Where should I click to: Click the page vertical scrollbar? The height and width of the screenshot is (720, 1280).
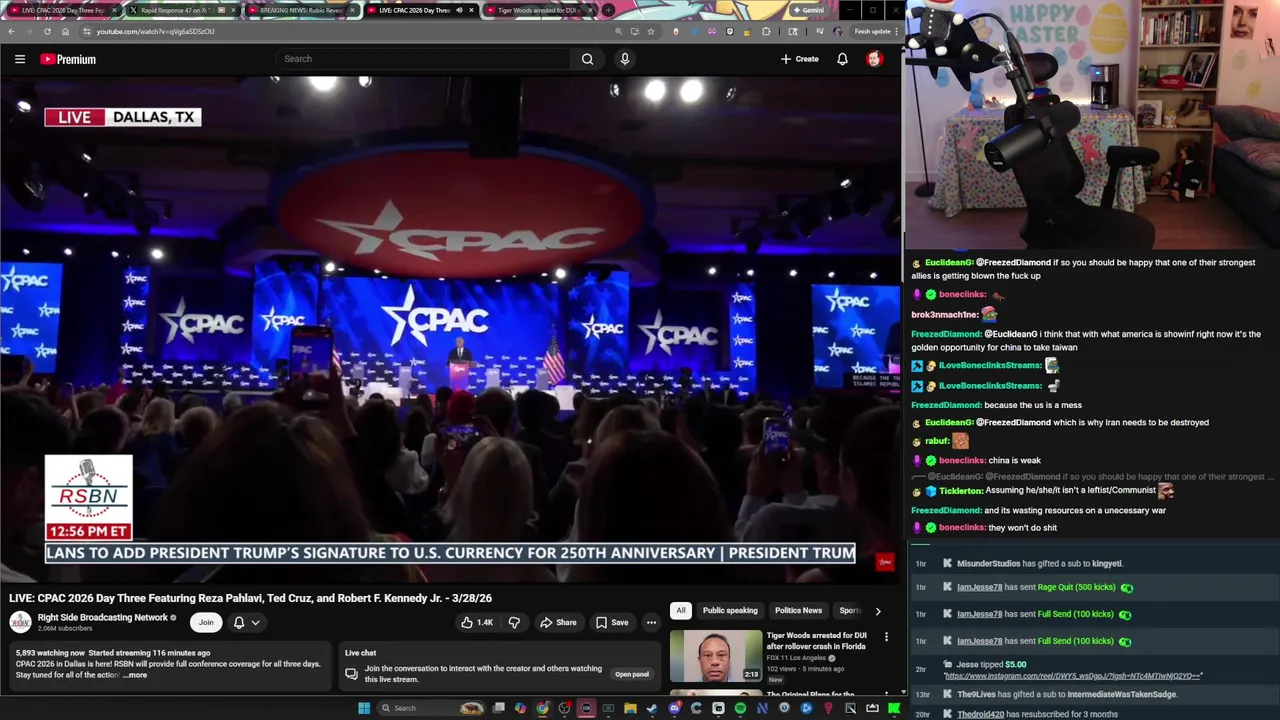click(904, 370)
